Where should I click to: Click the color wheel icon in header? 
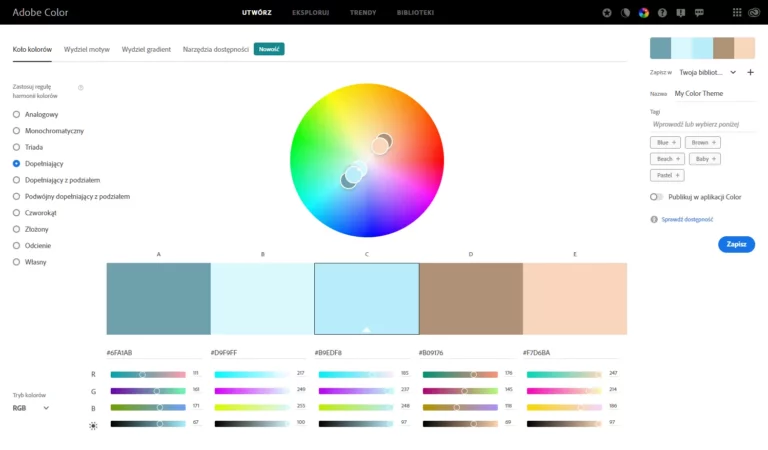tap(643, 13)
